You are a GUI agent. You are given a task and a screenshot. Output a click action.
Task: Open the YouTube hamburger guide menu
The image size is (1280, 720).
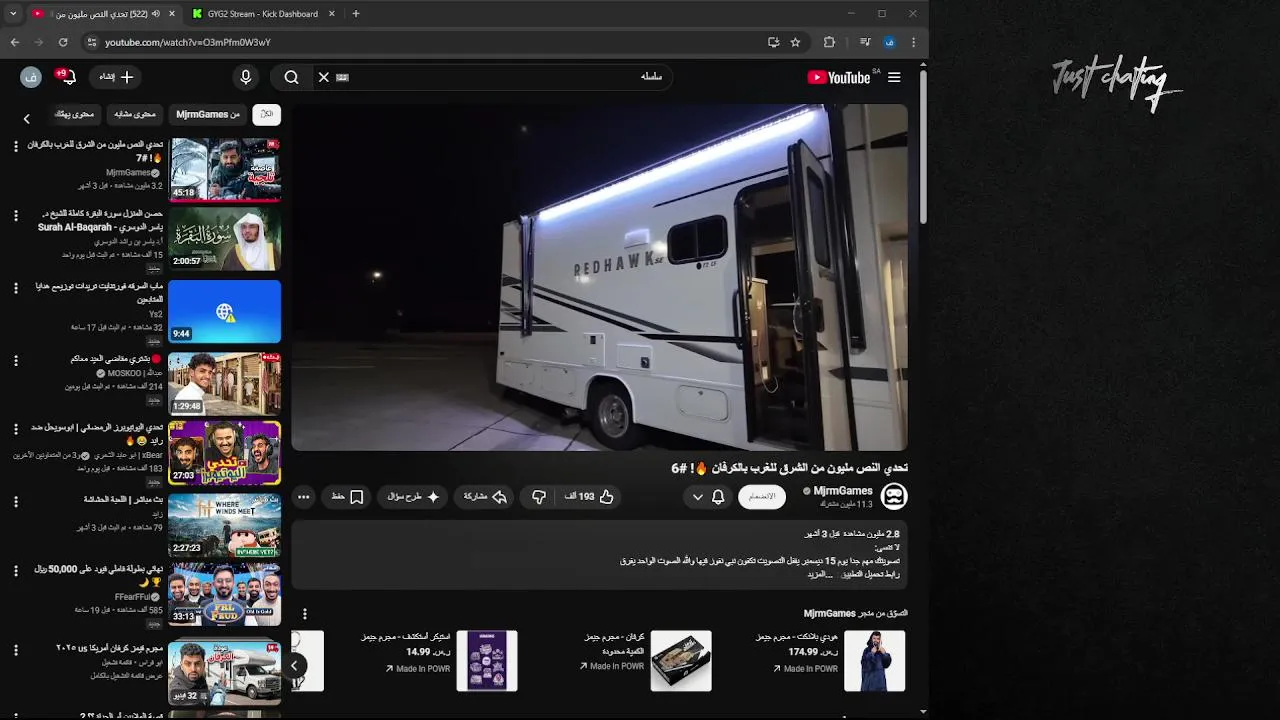pyautogui.click(x=894, y=77)
